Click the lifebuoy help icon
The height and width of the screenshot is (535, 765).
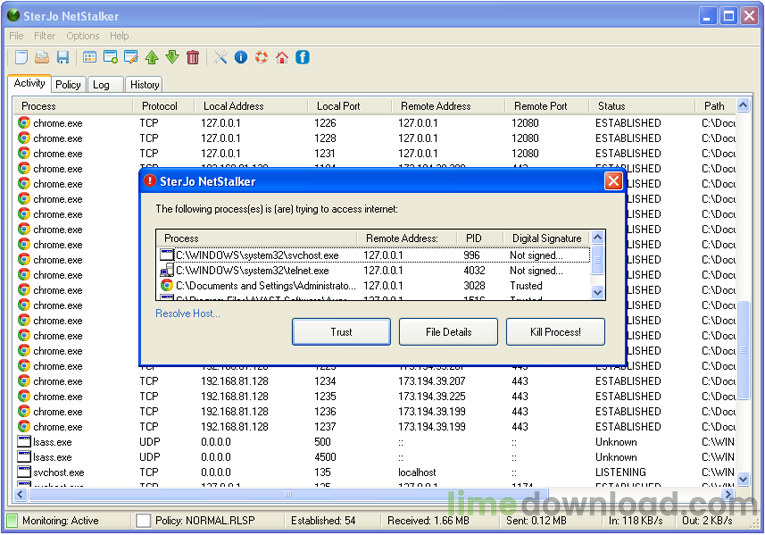click(x=261, y=57)
